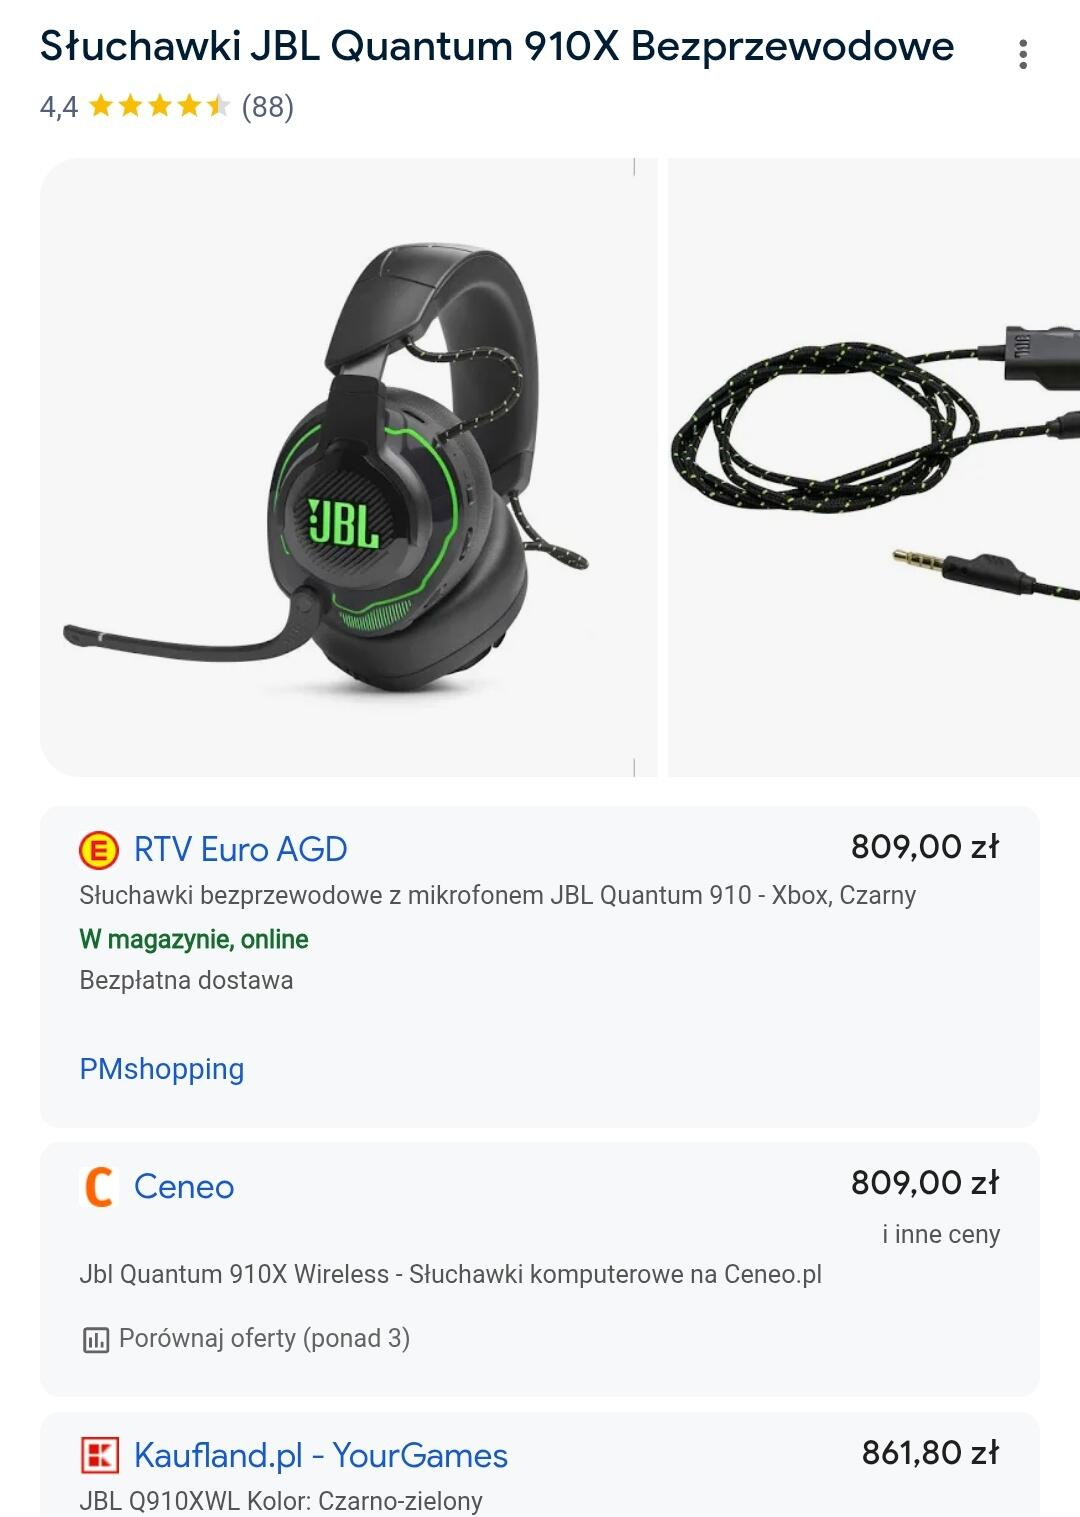
Task: Tap the RTV Euro AGD logo icon
Action: click(99, 850)
